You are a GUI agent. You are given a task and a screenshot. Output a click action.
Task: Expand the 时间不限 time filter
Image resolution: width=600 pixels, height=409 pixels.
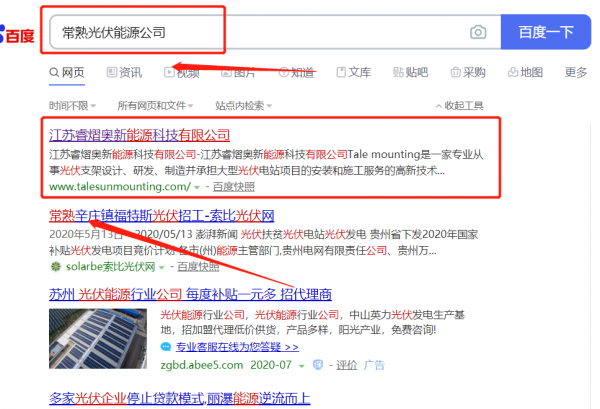72,105
